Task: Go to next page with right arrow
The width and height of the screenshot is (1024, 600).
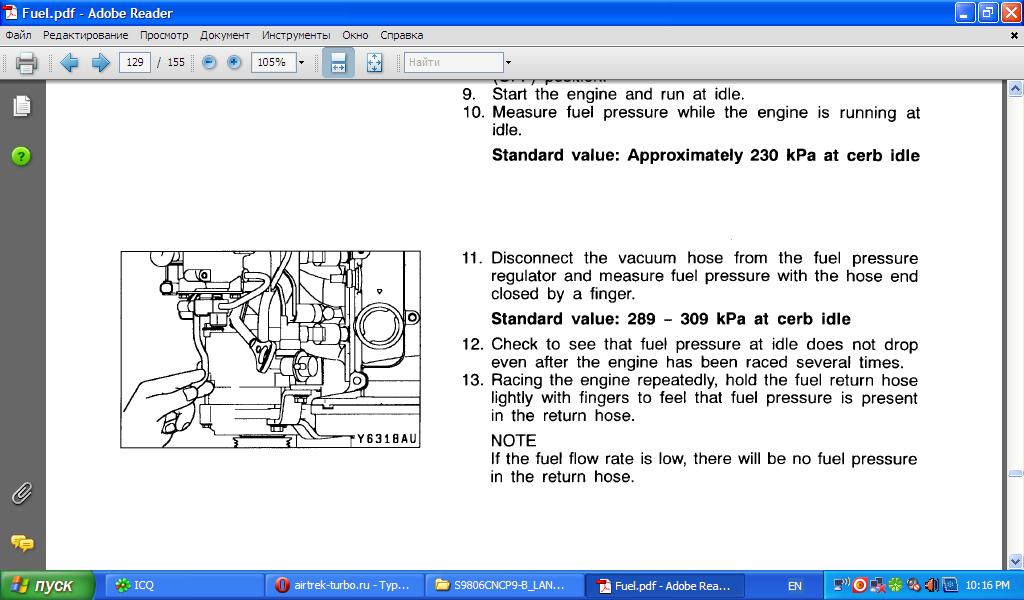Action: [x=100, y=63]
